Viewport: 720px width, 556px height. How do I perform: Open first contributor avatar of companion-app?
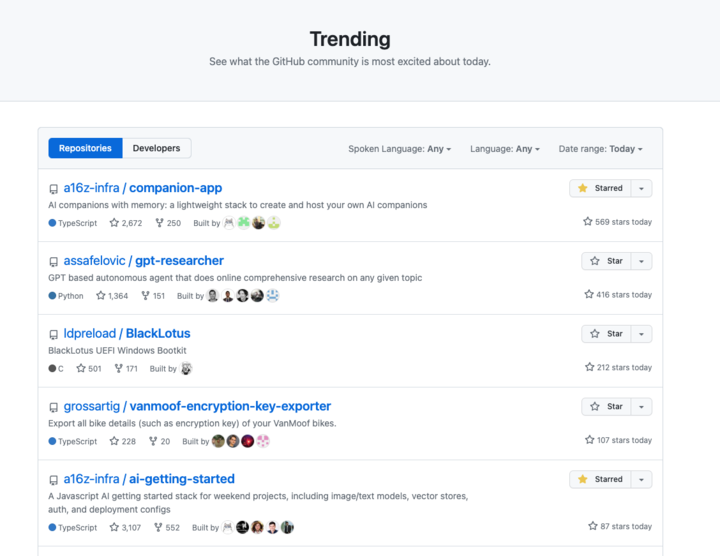click(x=229, y=223)
